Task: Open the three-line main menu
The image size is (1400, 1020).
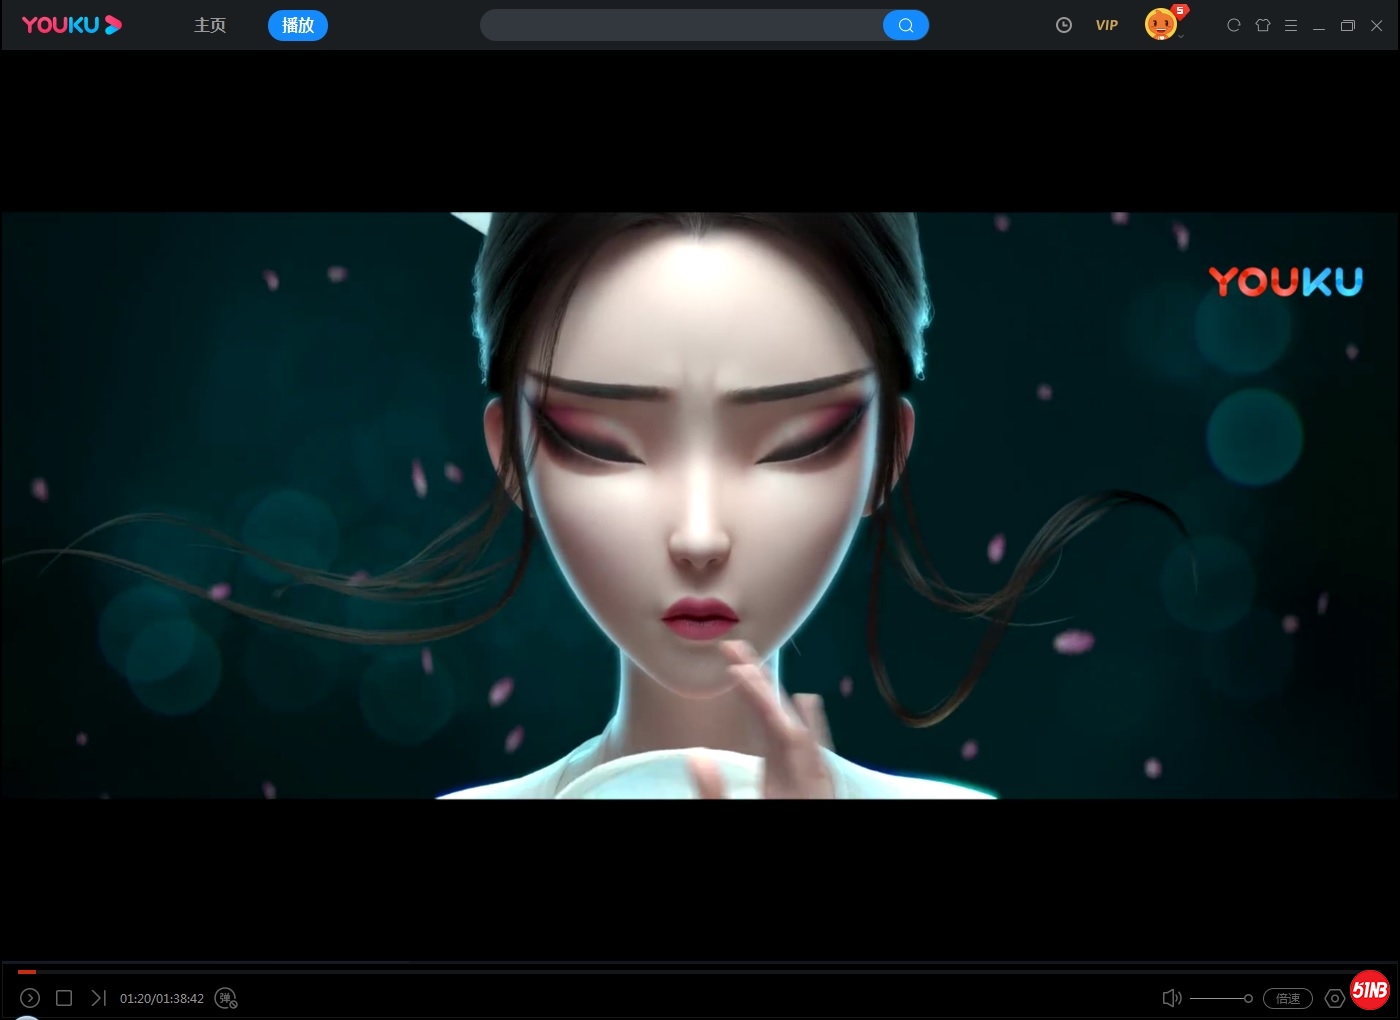Action: pyautogui.click(x=1291, y=25)
